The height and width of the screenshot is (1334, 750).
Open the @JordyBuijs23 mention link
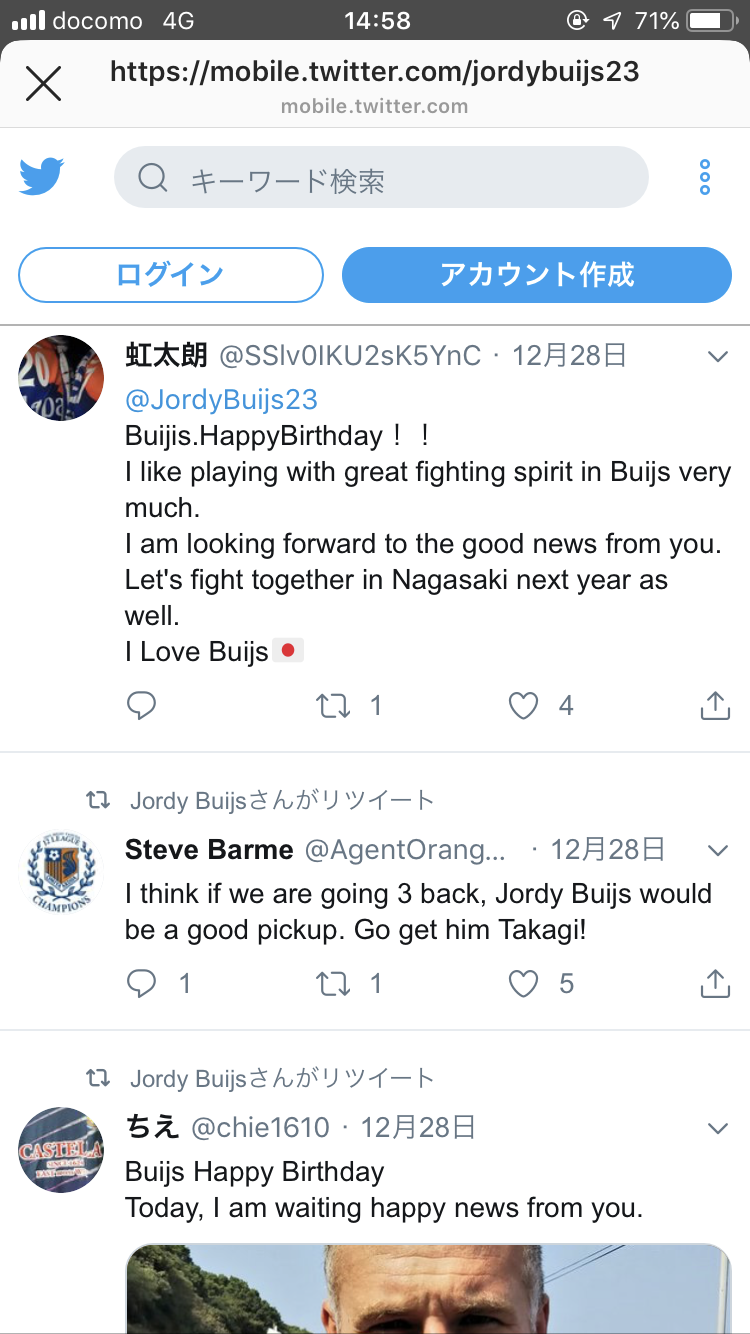point(221,400)
